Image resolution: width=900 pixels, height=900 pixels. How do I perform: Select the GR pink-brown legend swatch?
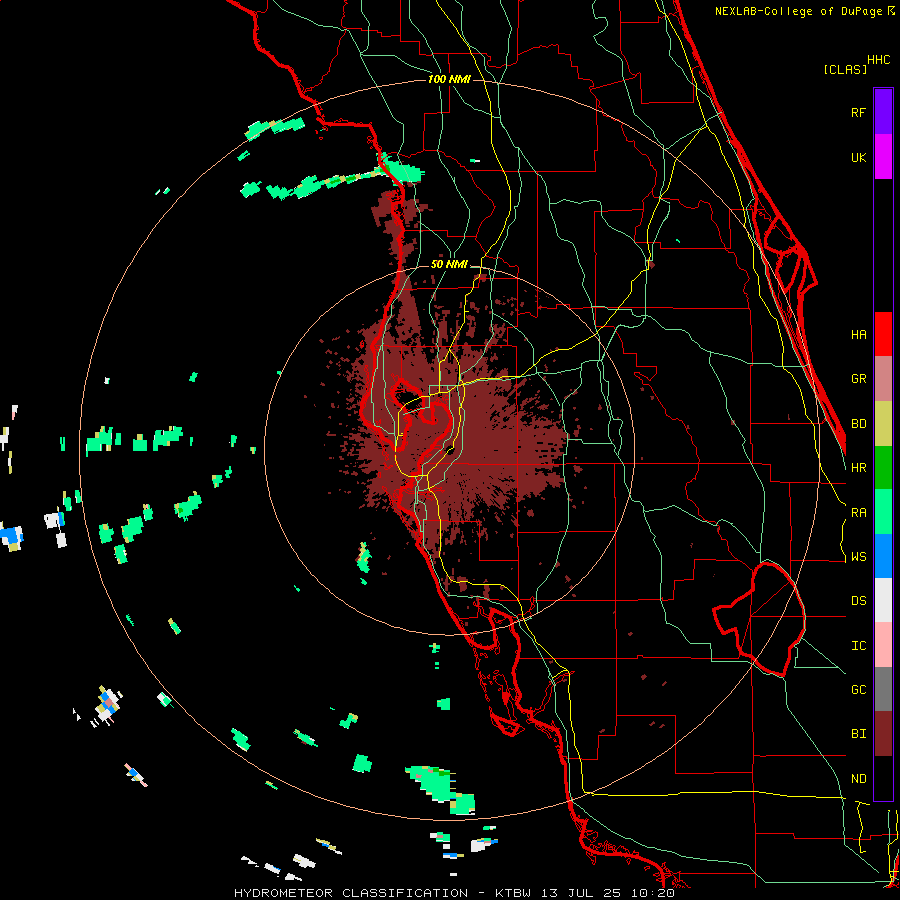click(883, 379)
